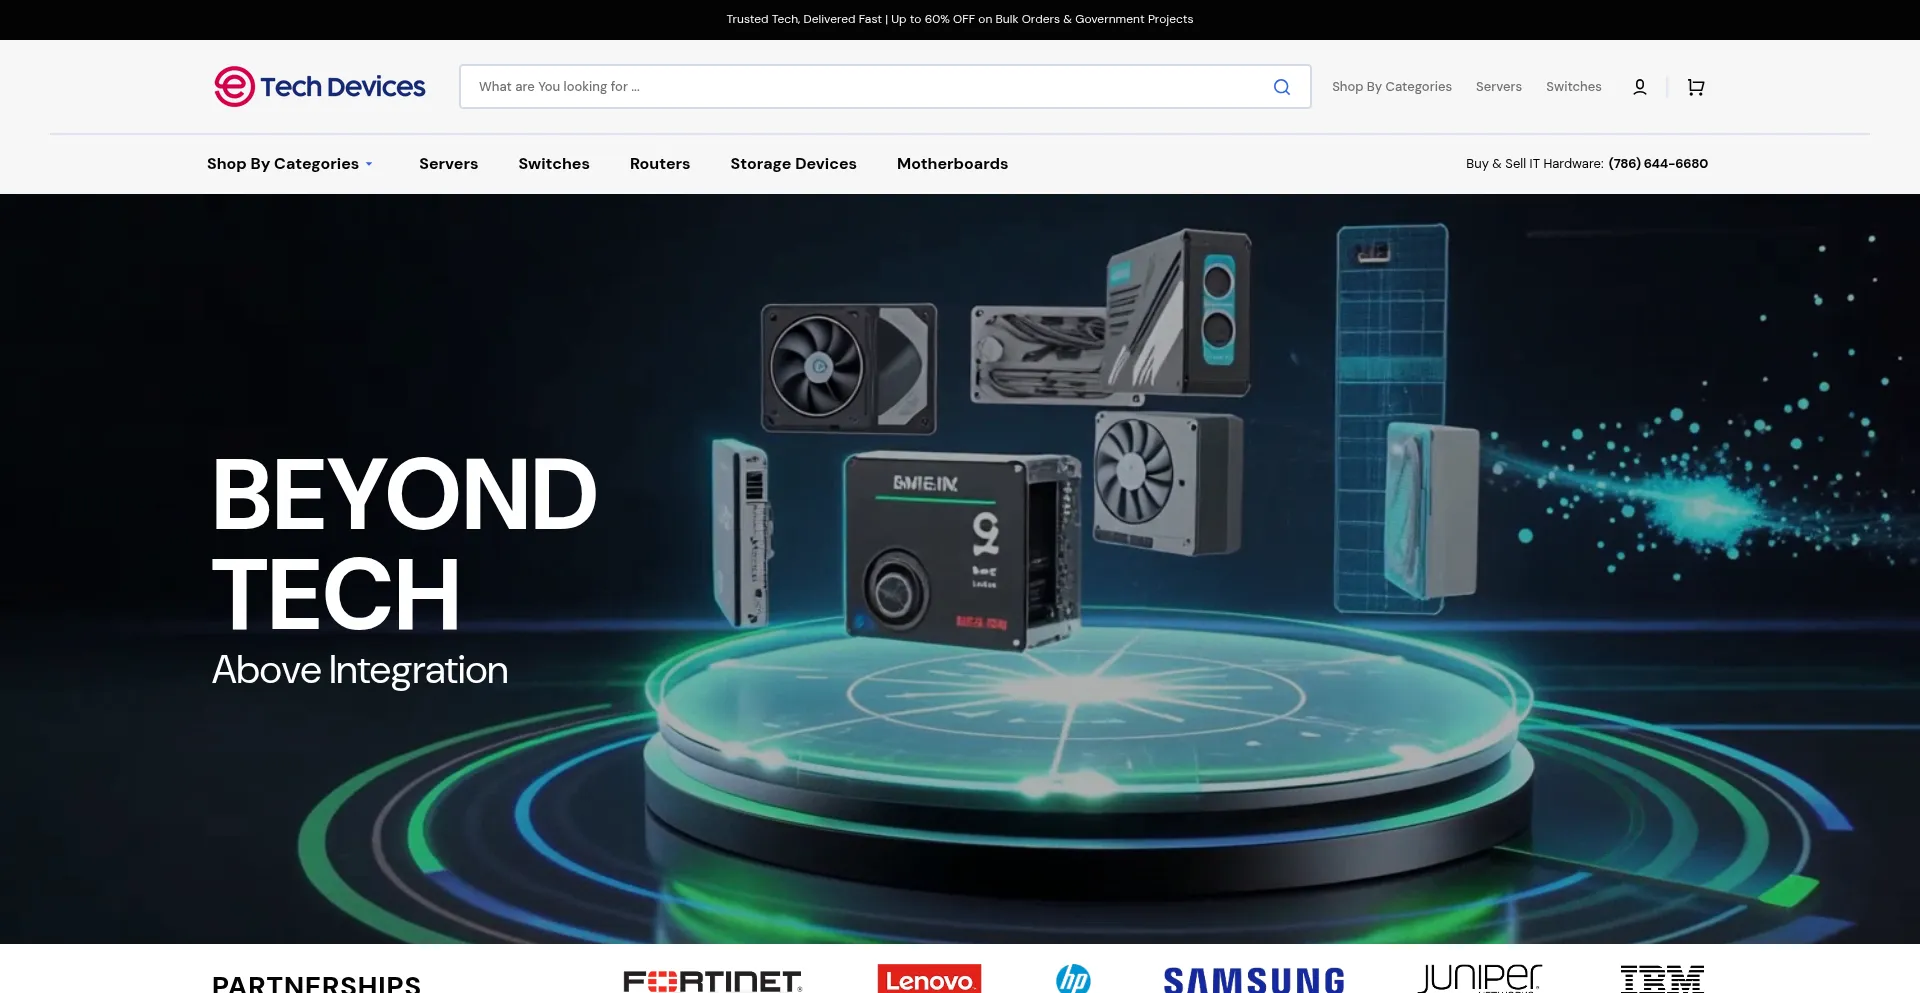Click the search magnifier icon
The image size is (1920, 993).
(1281, 87)
